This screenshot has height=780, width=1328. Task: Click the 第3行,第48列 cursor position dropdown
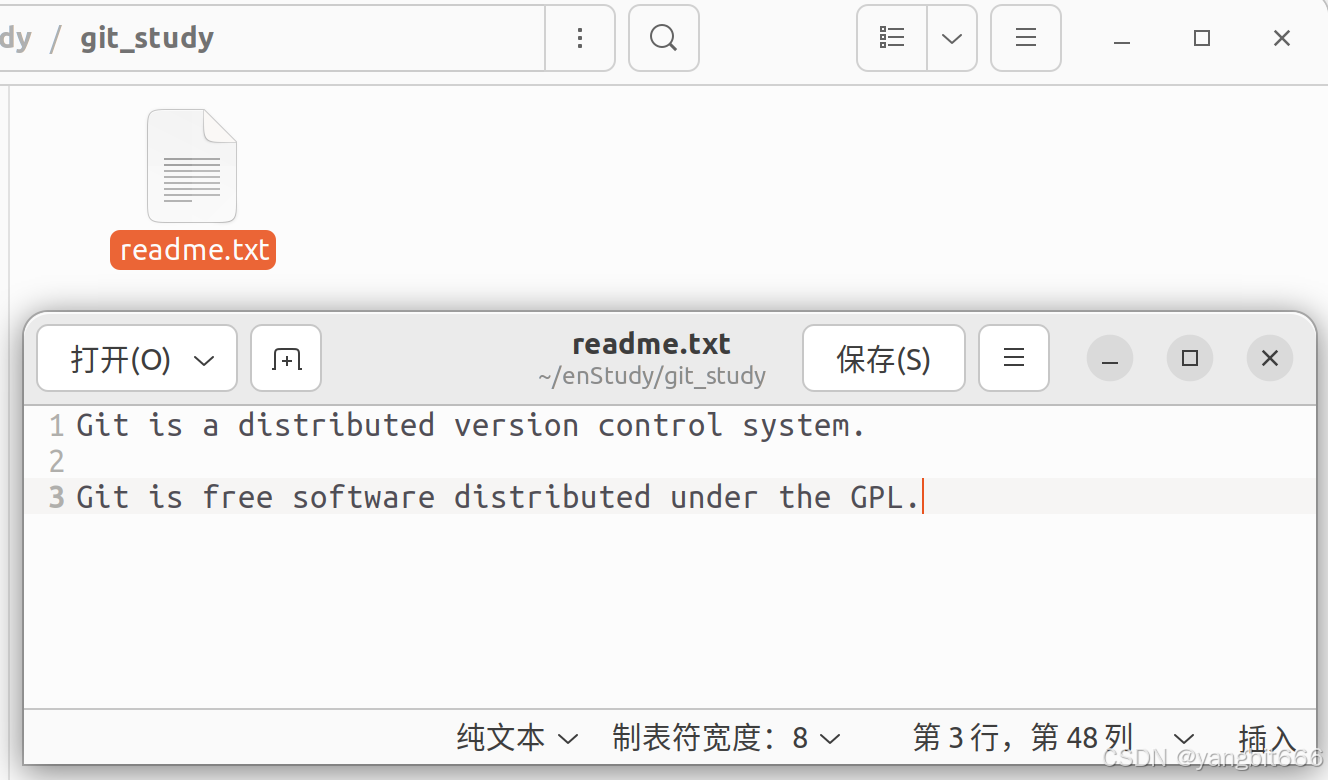[x=1053, y=739]
